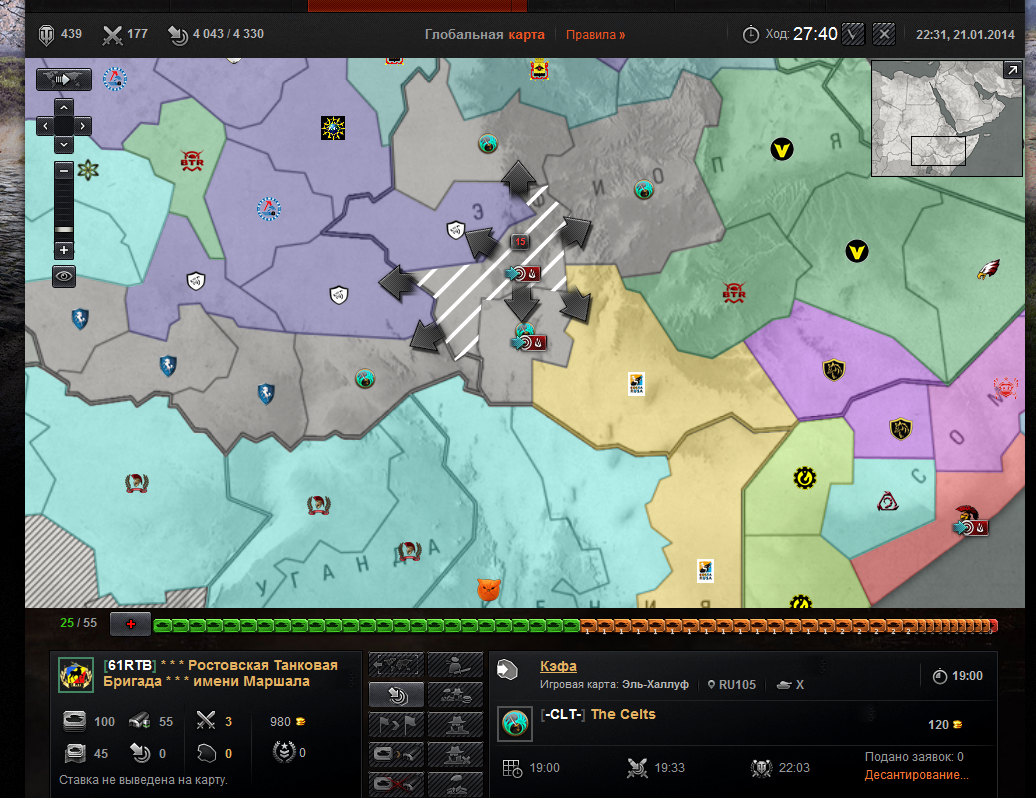Open the Кэфа province link

point(558,666)
